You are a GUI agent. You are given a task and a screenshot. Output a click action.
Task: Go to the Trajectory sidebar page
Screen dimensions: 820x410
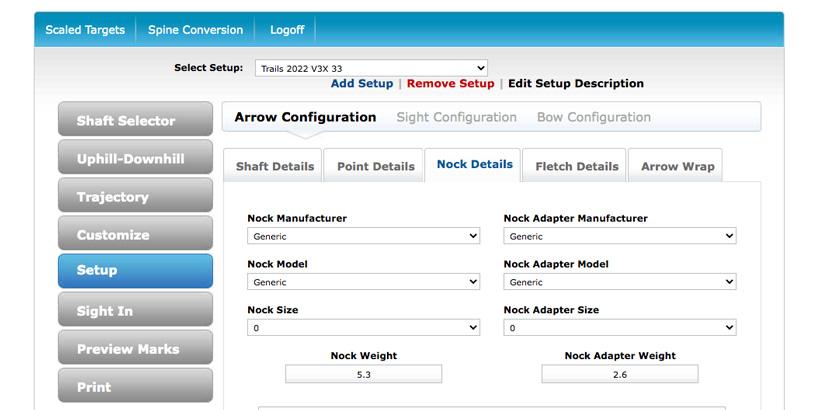(135, 197)
